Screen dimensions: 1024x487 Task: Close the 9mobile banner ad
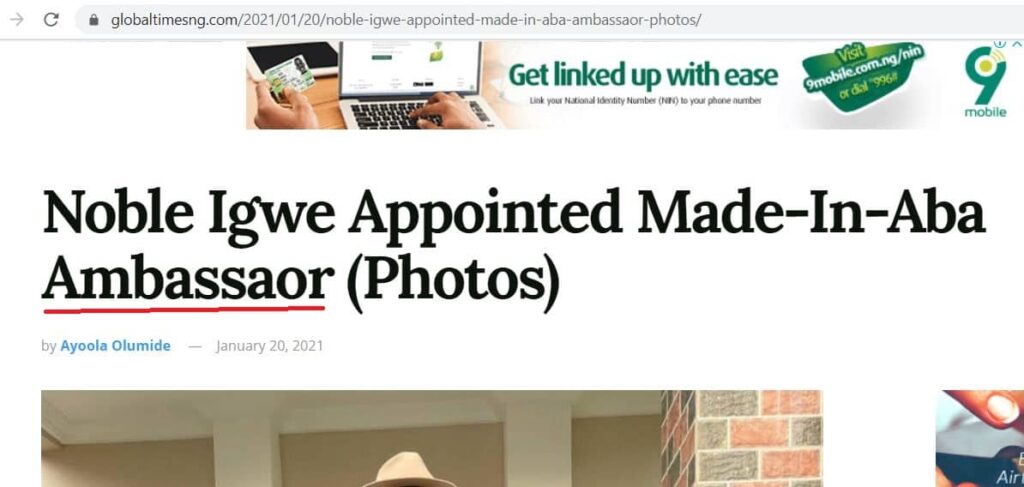pos(1016,44)
